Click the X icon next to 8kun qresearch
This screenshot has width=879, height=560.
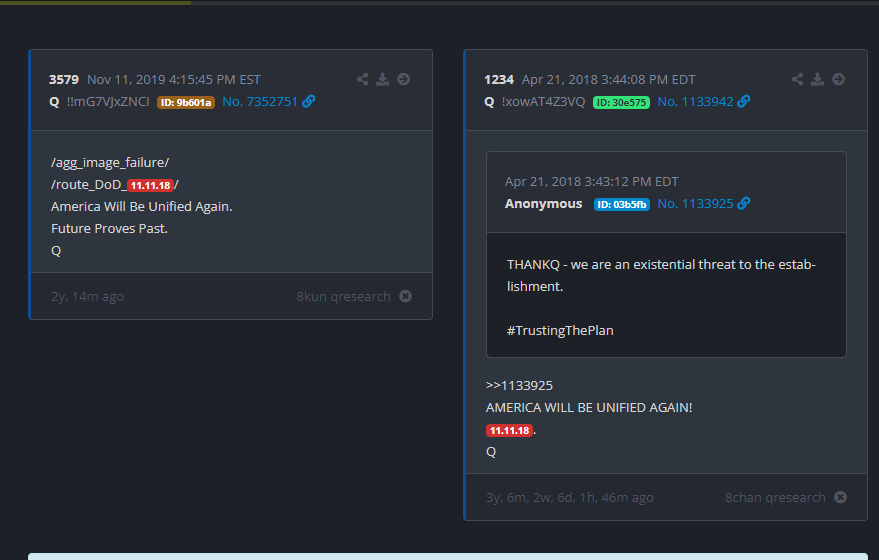405,296
